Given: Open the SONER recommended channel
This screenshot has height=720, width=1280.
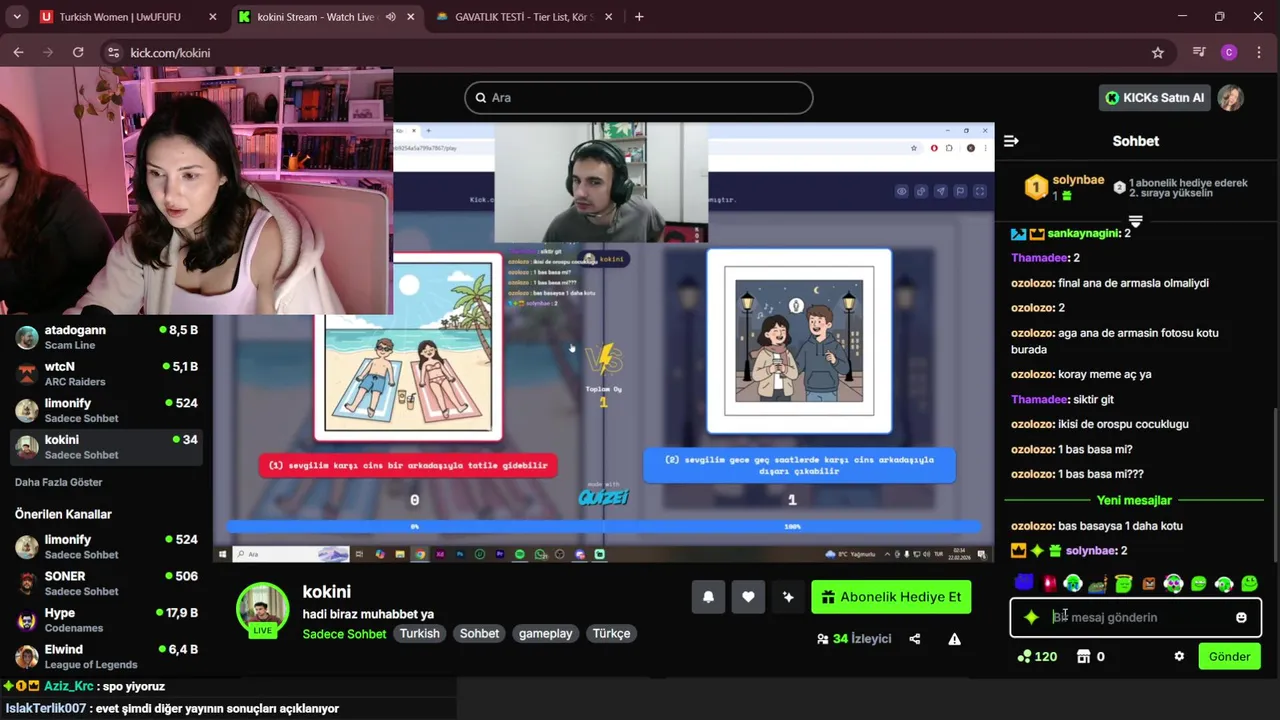Looking at the screenshot, I should tap(106, 583).
